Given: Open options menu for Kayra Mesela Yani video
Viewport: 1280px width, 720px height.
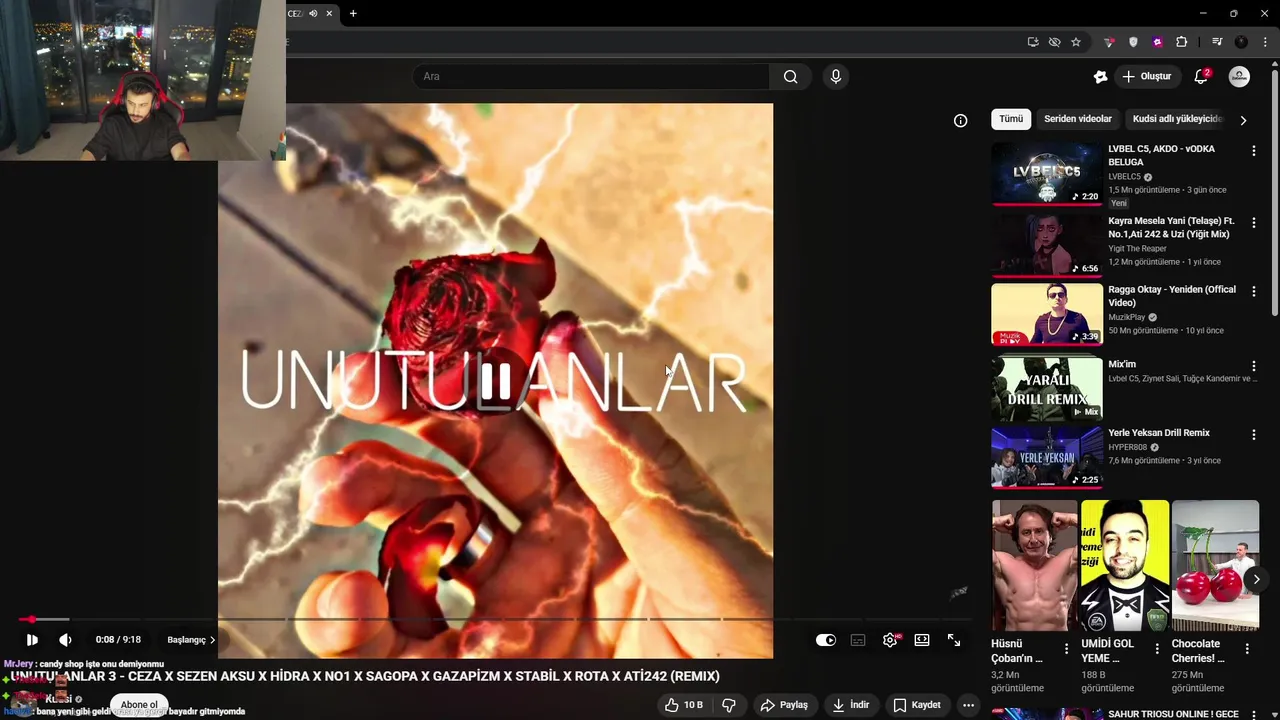Looking at the screenshot, I should pos(1253,223).
